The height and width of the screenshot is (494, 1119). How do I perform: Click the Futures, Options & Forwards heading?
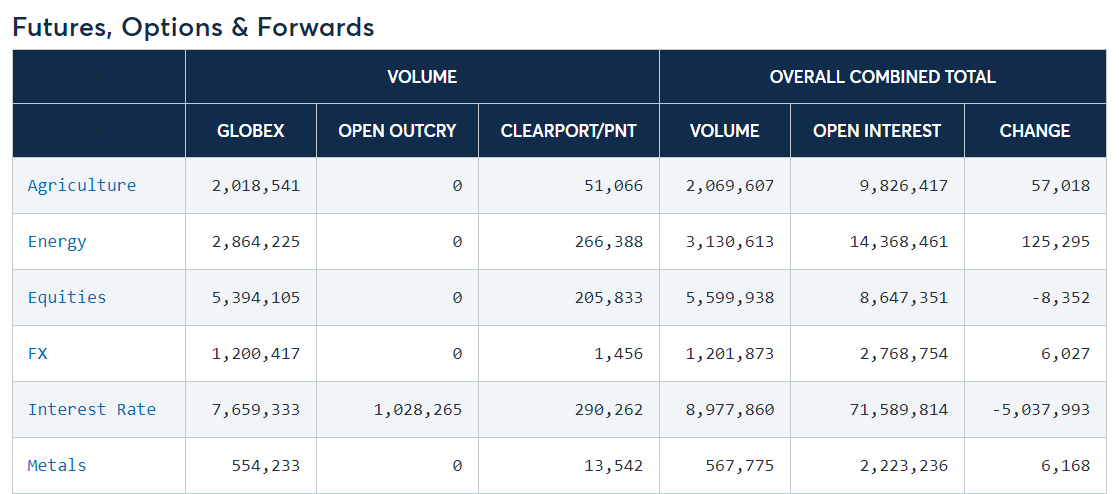193,26
